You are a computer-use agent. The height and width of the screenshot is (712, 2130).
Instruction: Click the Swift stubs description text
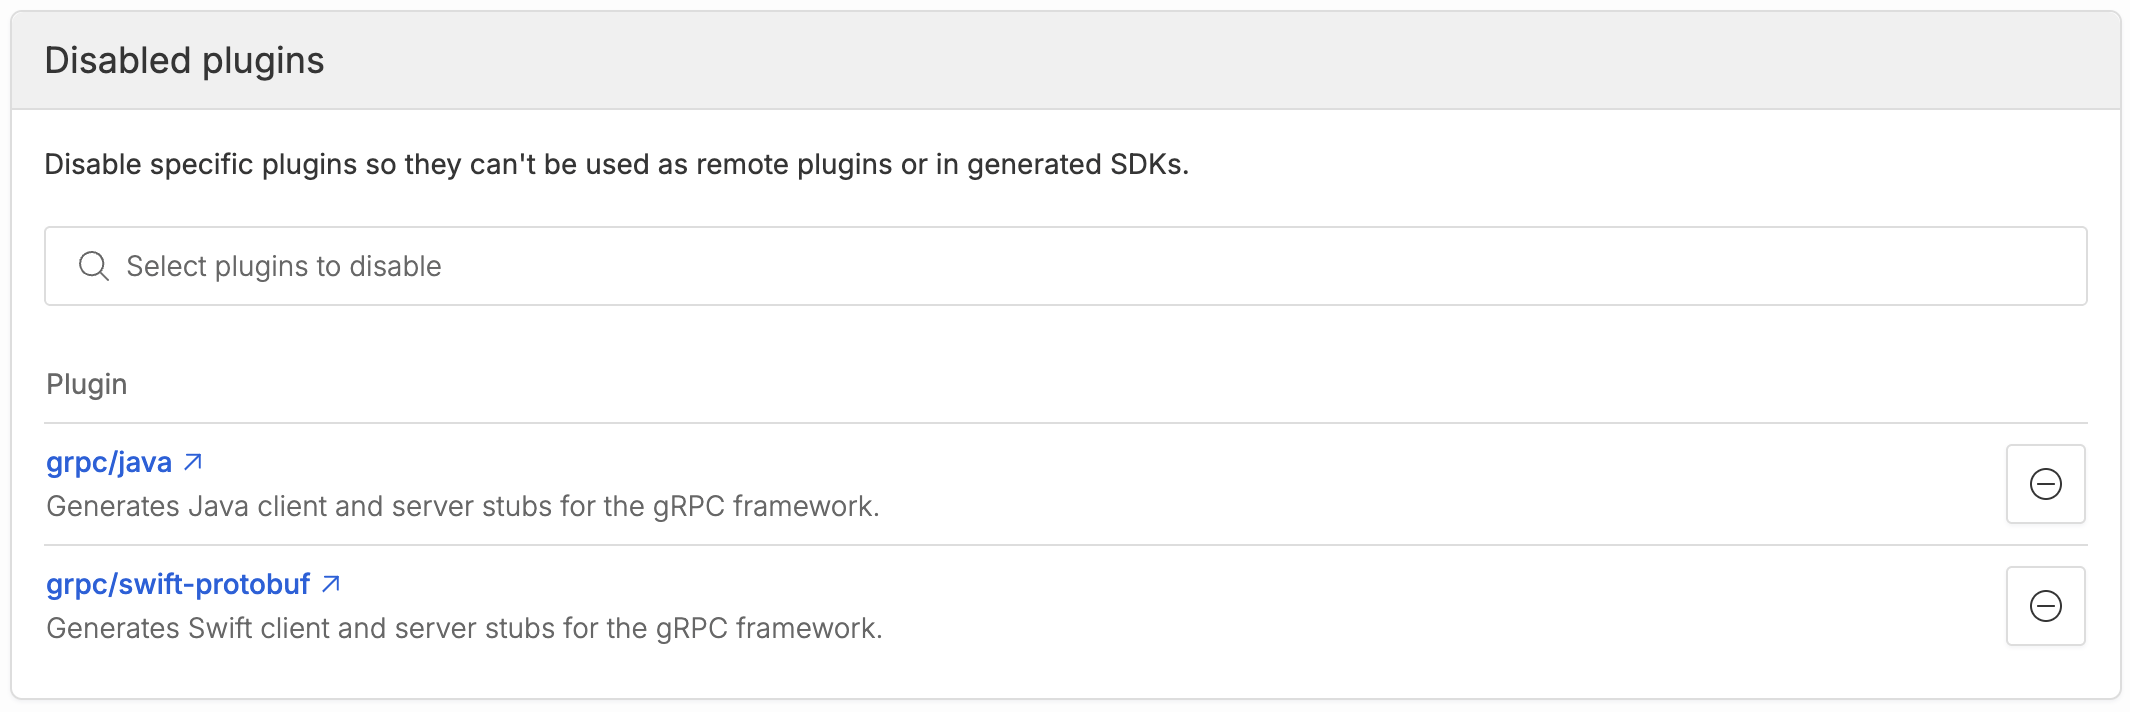pyautogui.click(x=464, y=628)
